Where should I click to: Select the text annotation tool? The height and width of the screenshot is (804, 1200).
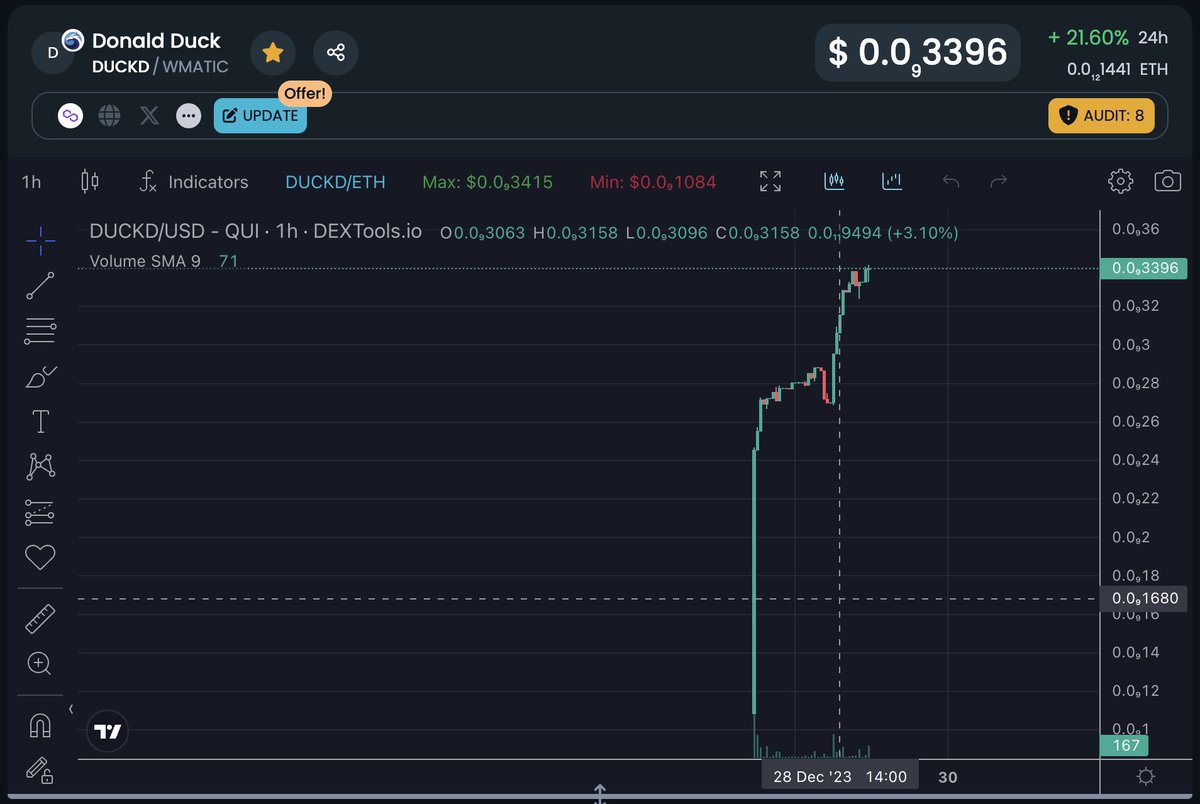[40, 422]
